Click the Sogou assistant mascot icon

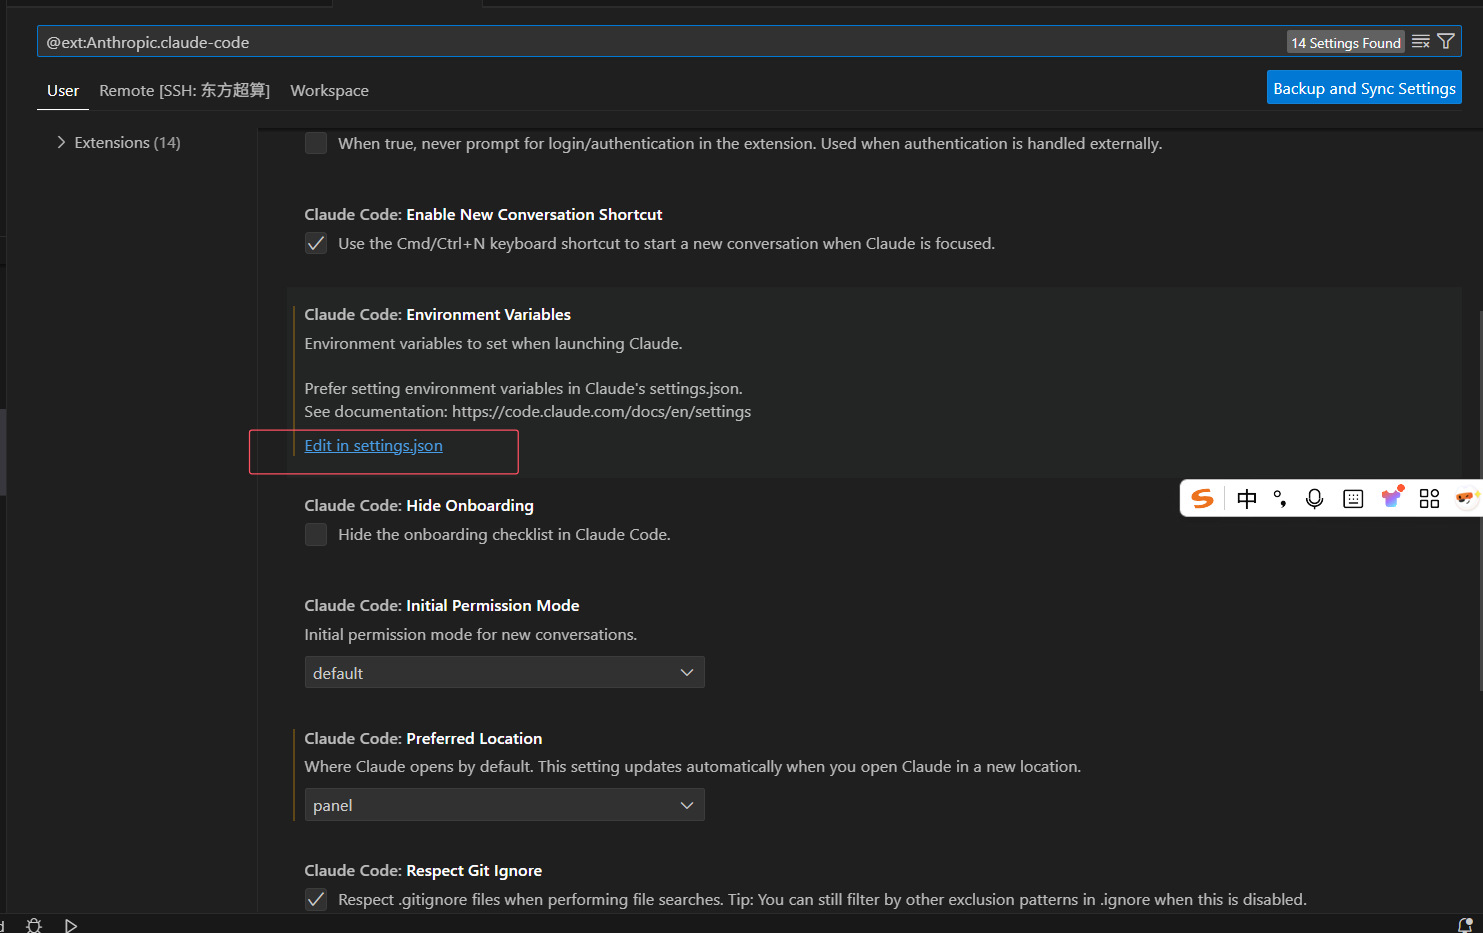point(1467,498)
